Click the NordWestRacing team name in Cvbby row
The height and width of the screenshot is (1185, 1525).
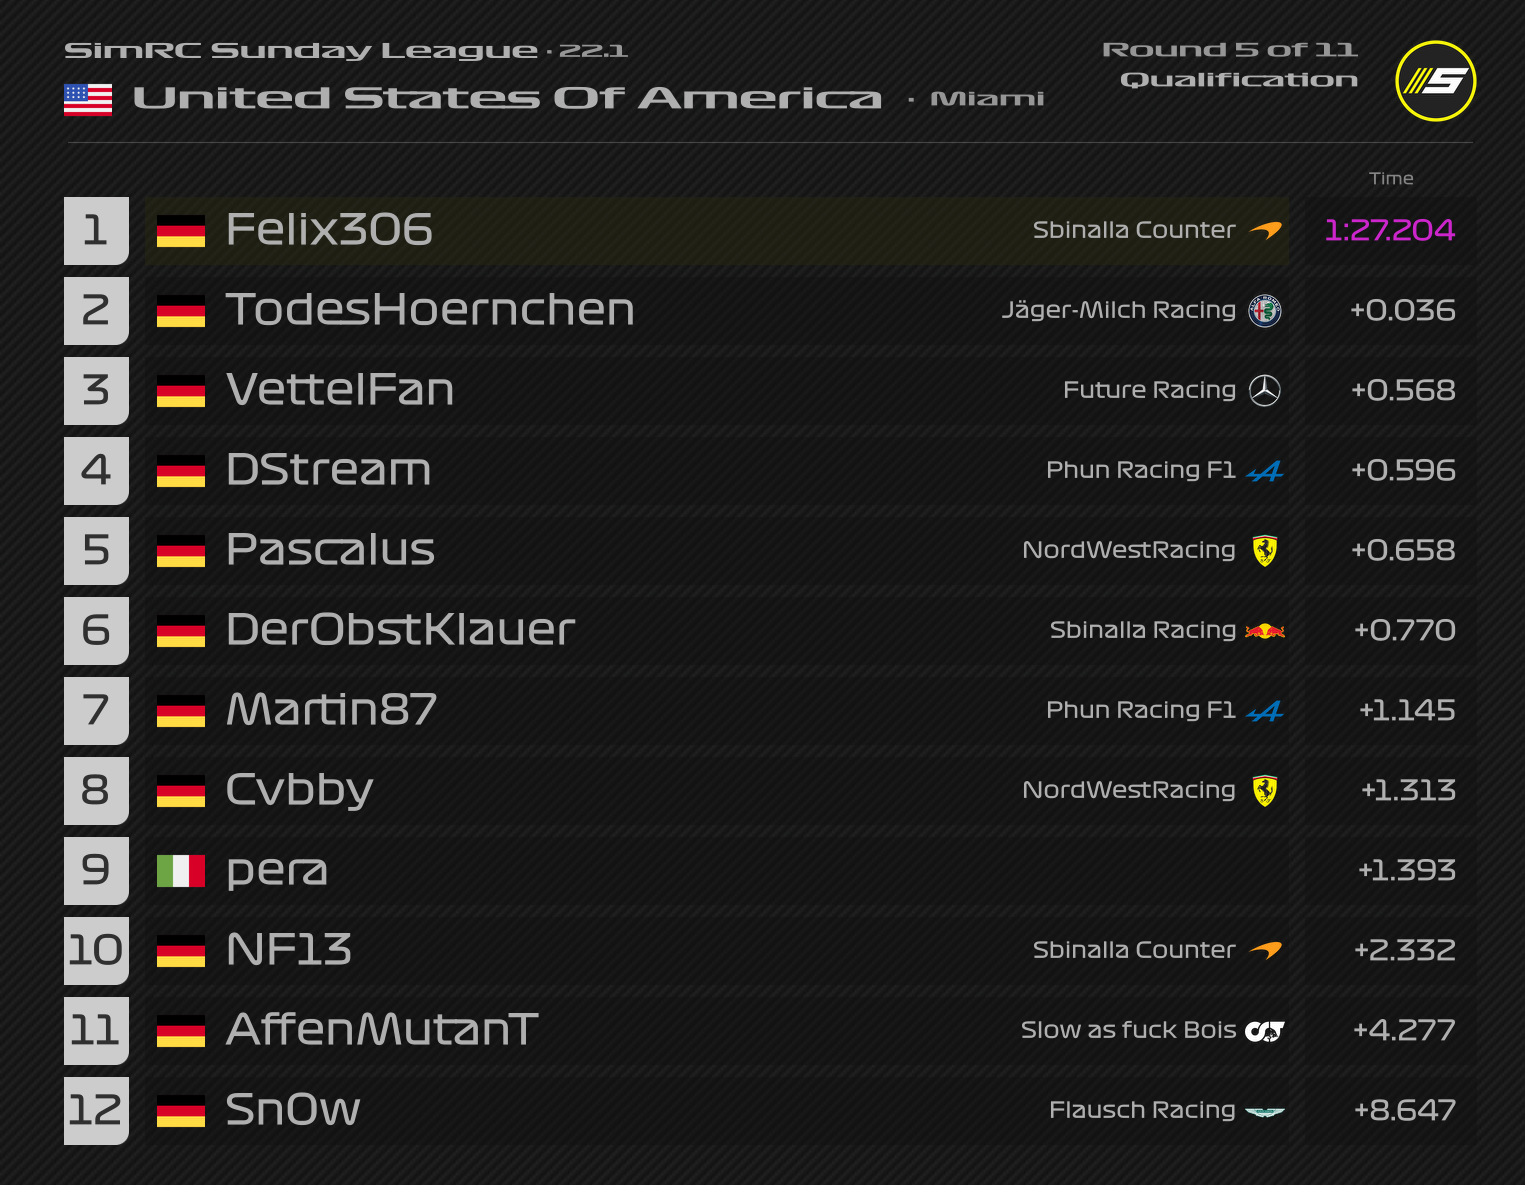(x=1128, y=790)
